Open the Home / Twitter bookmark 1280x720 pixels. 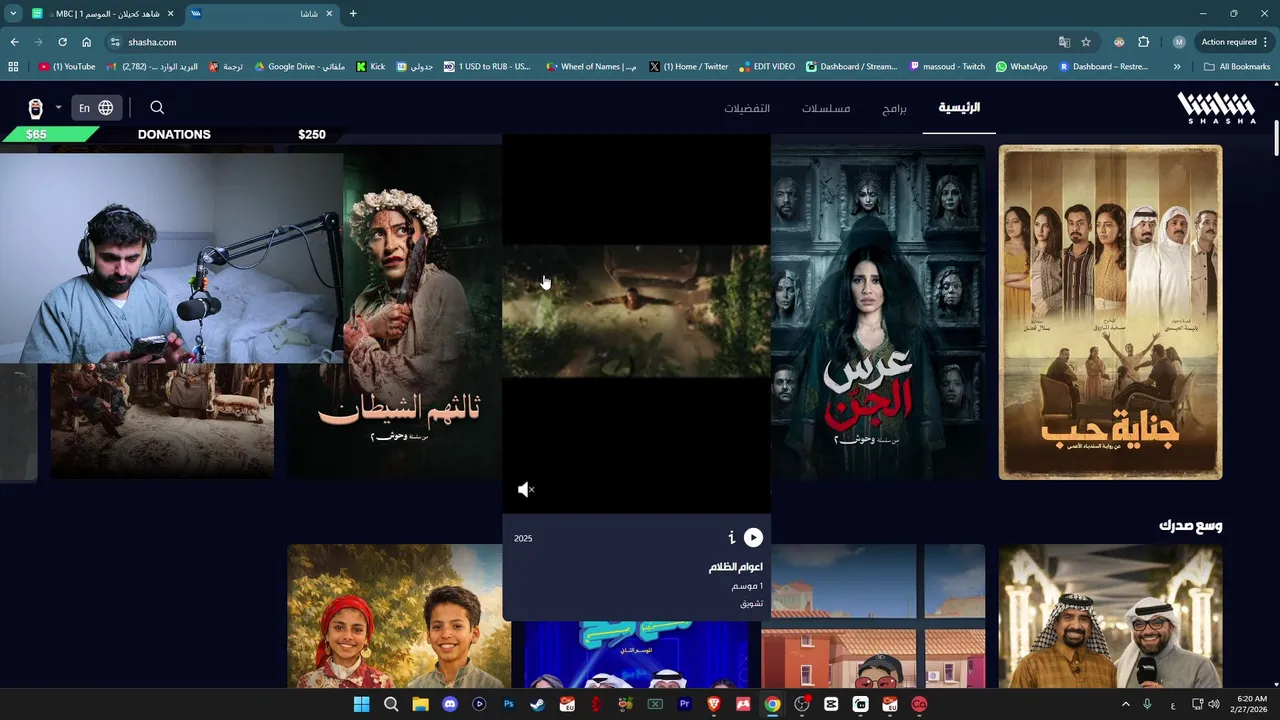pyautogui.click(x=688, y=67)
